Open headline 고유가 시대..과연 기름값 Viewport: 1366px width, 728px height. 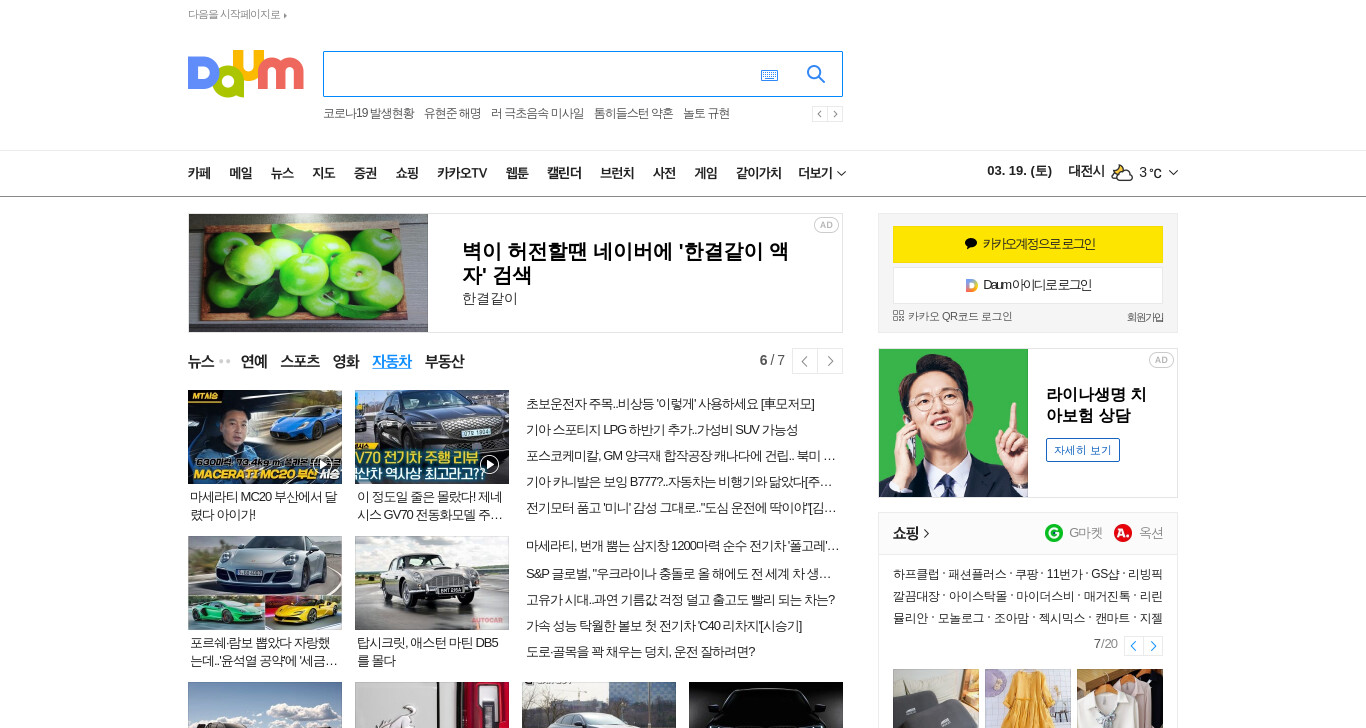point(680,600)
